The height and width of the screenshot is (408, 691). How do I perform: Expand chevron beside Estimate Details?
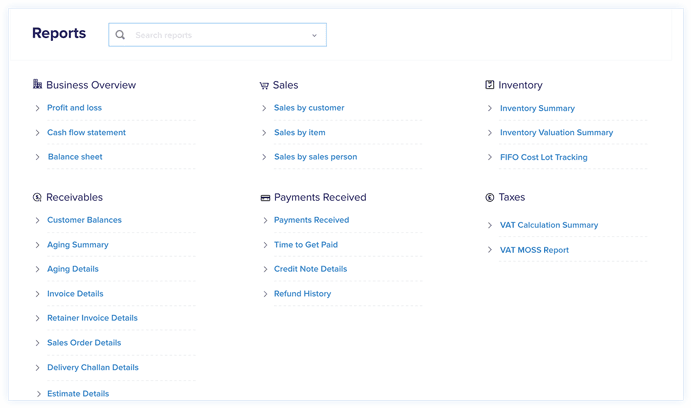click(x=38, y=394)
